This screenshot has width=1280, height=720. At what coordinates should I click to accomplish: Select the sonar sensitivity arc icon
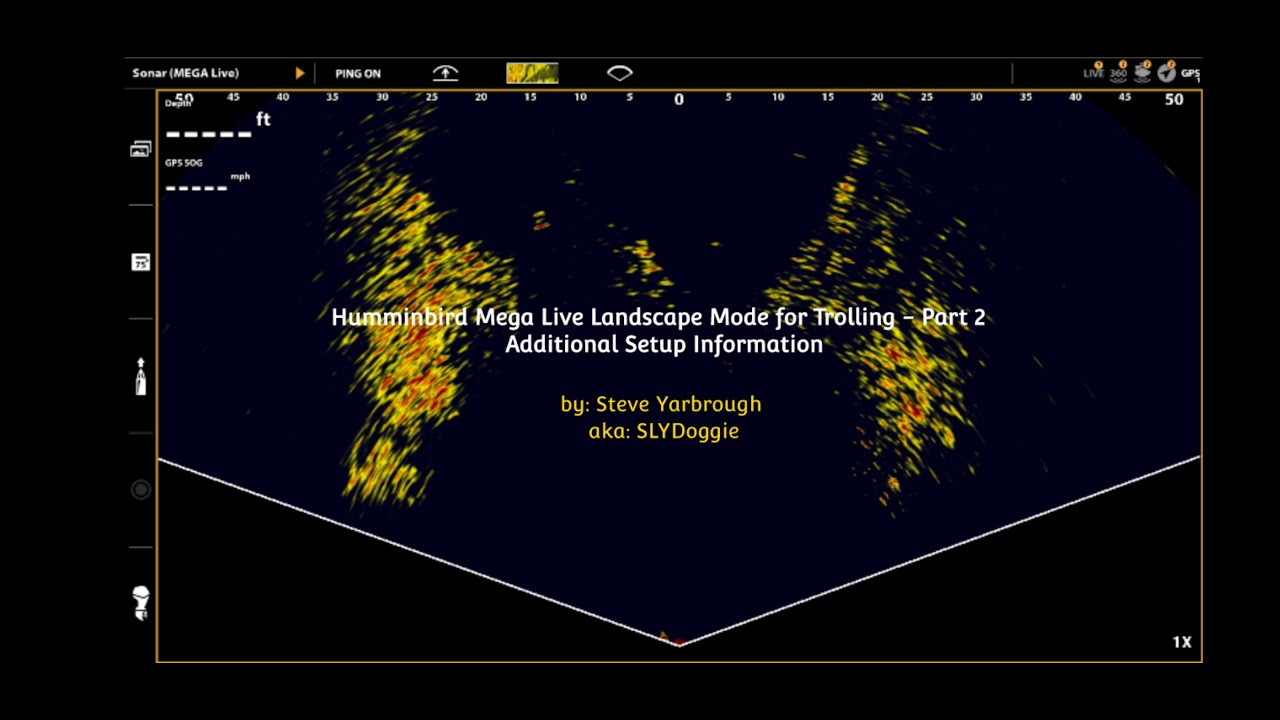pos(445,73)
